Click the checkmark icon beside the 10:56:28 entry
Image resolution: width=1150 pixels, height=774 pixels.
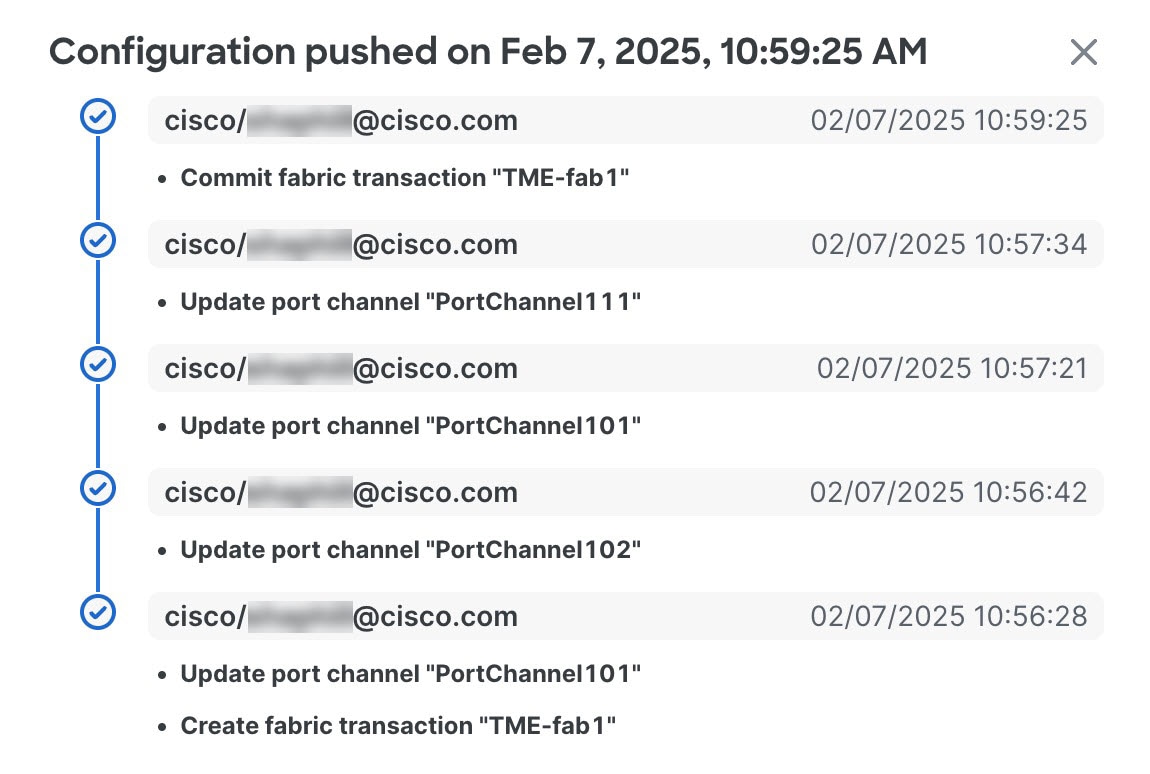[x=98, y=612]
